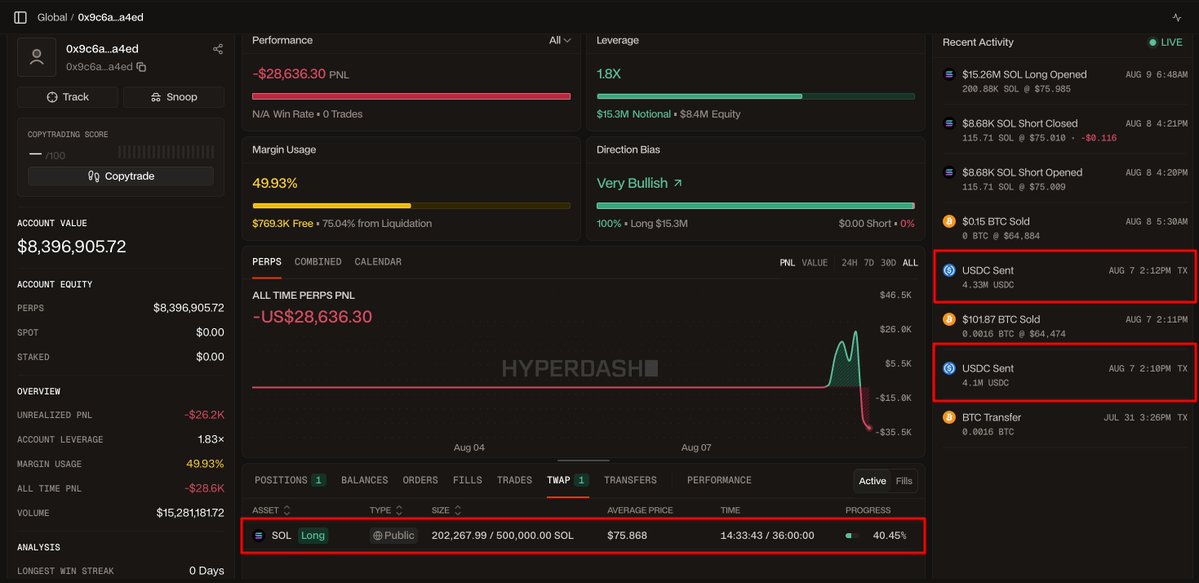This screenshot has width=1199, height=583.
Task: Click the share icon beside wallet address
Action: pyautogui.click(x=218, y=49)
